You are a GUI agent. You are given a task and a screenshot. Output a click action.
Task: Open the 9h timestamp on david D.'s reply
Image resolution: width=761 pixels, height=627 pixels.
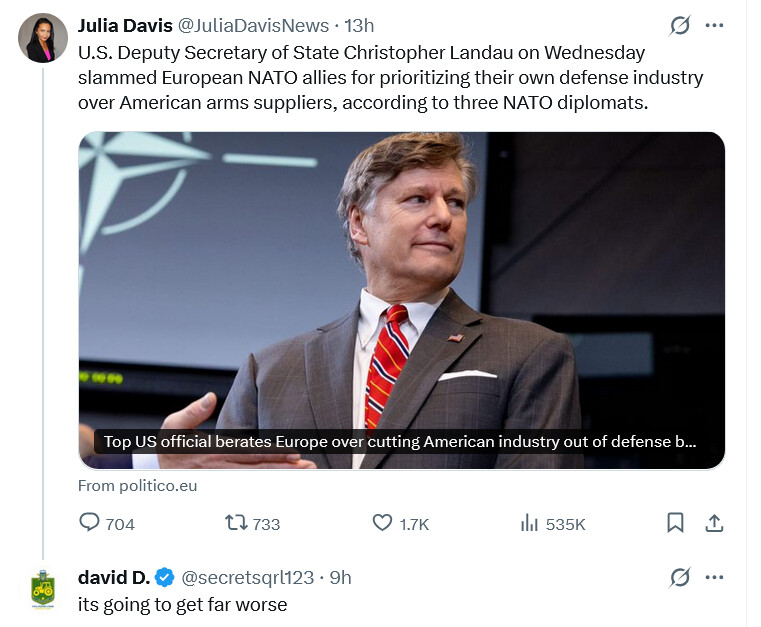coord(340,578)
